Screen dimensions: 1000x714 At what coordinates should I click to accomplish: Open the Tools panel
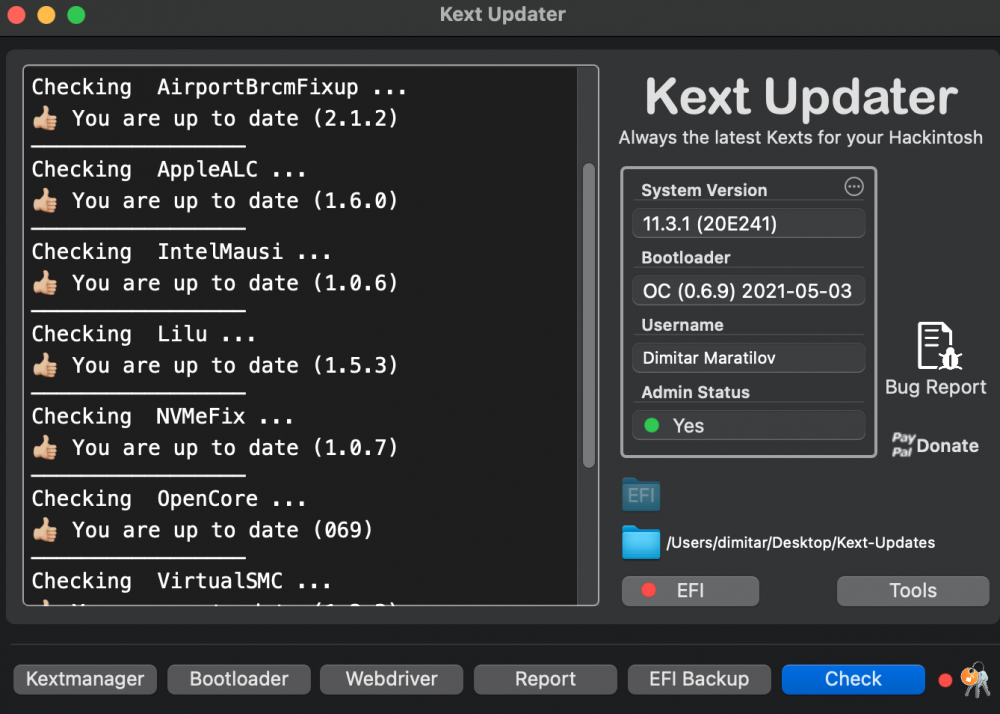[913, 591]
